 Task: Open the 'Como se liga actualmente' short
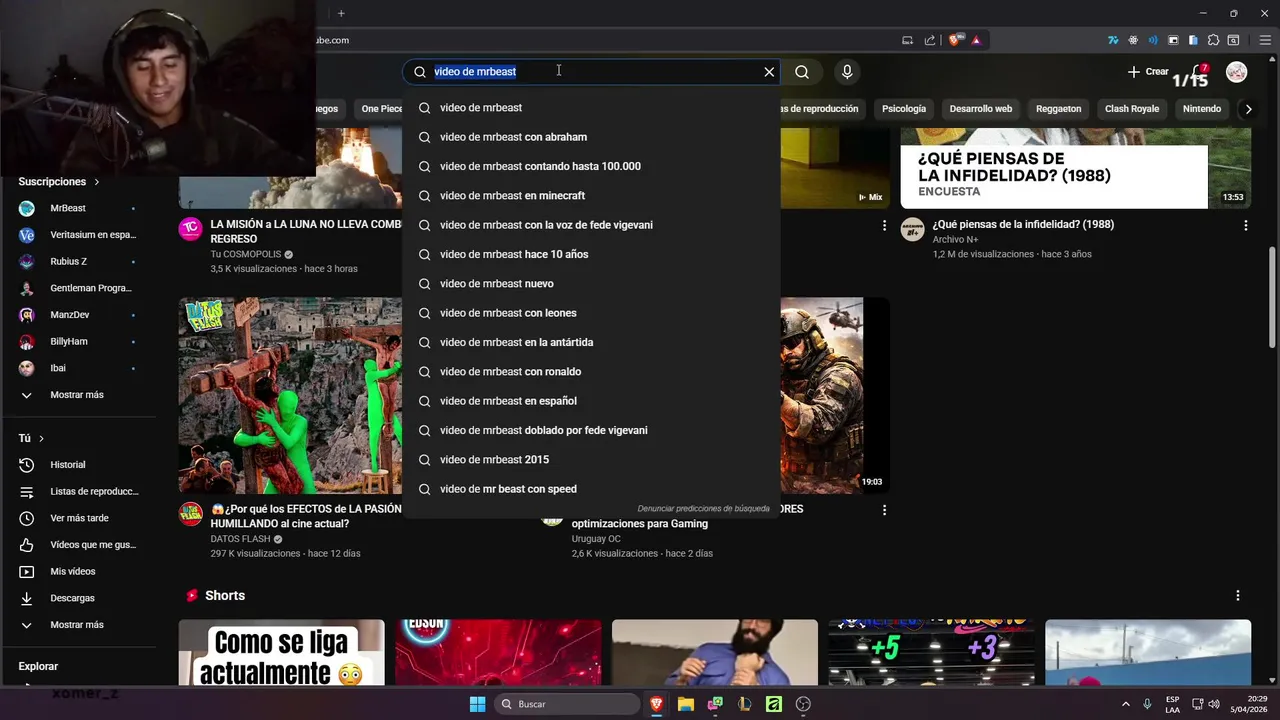281,652
